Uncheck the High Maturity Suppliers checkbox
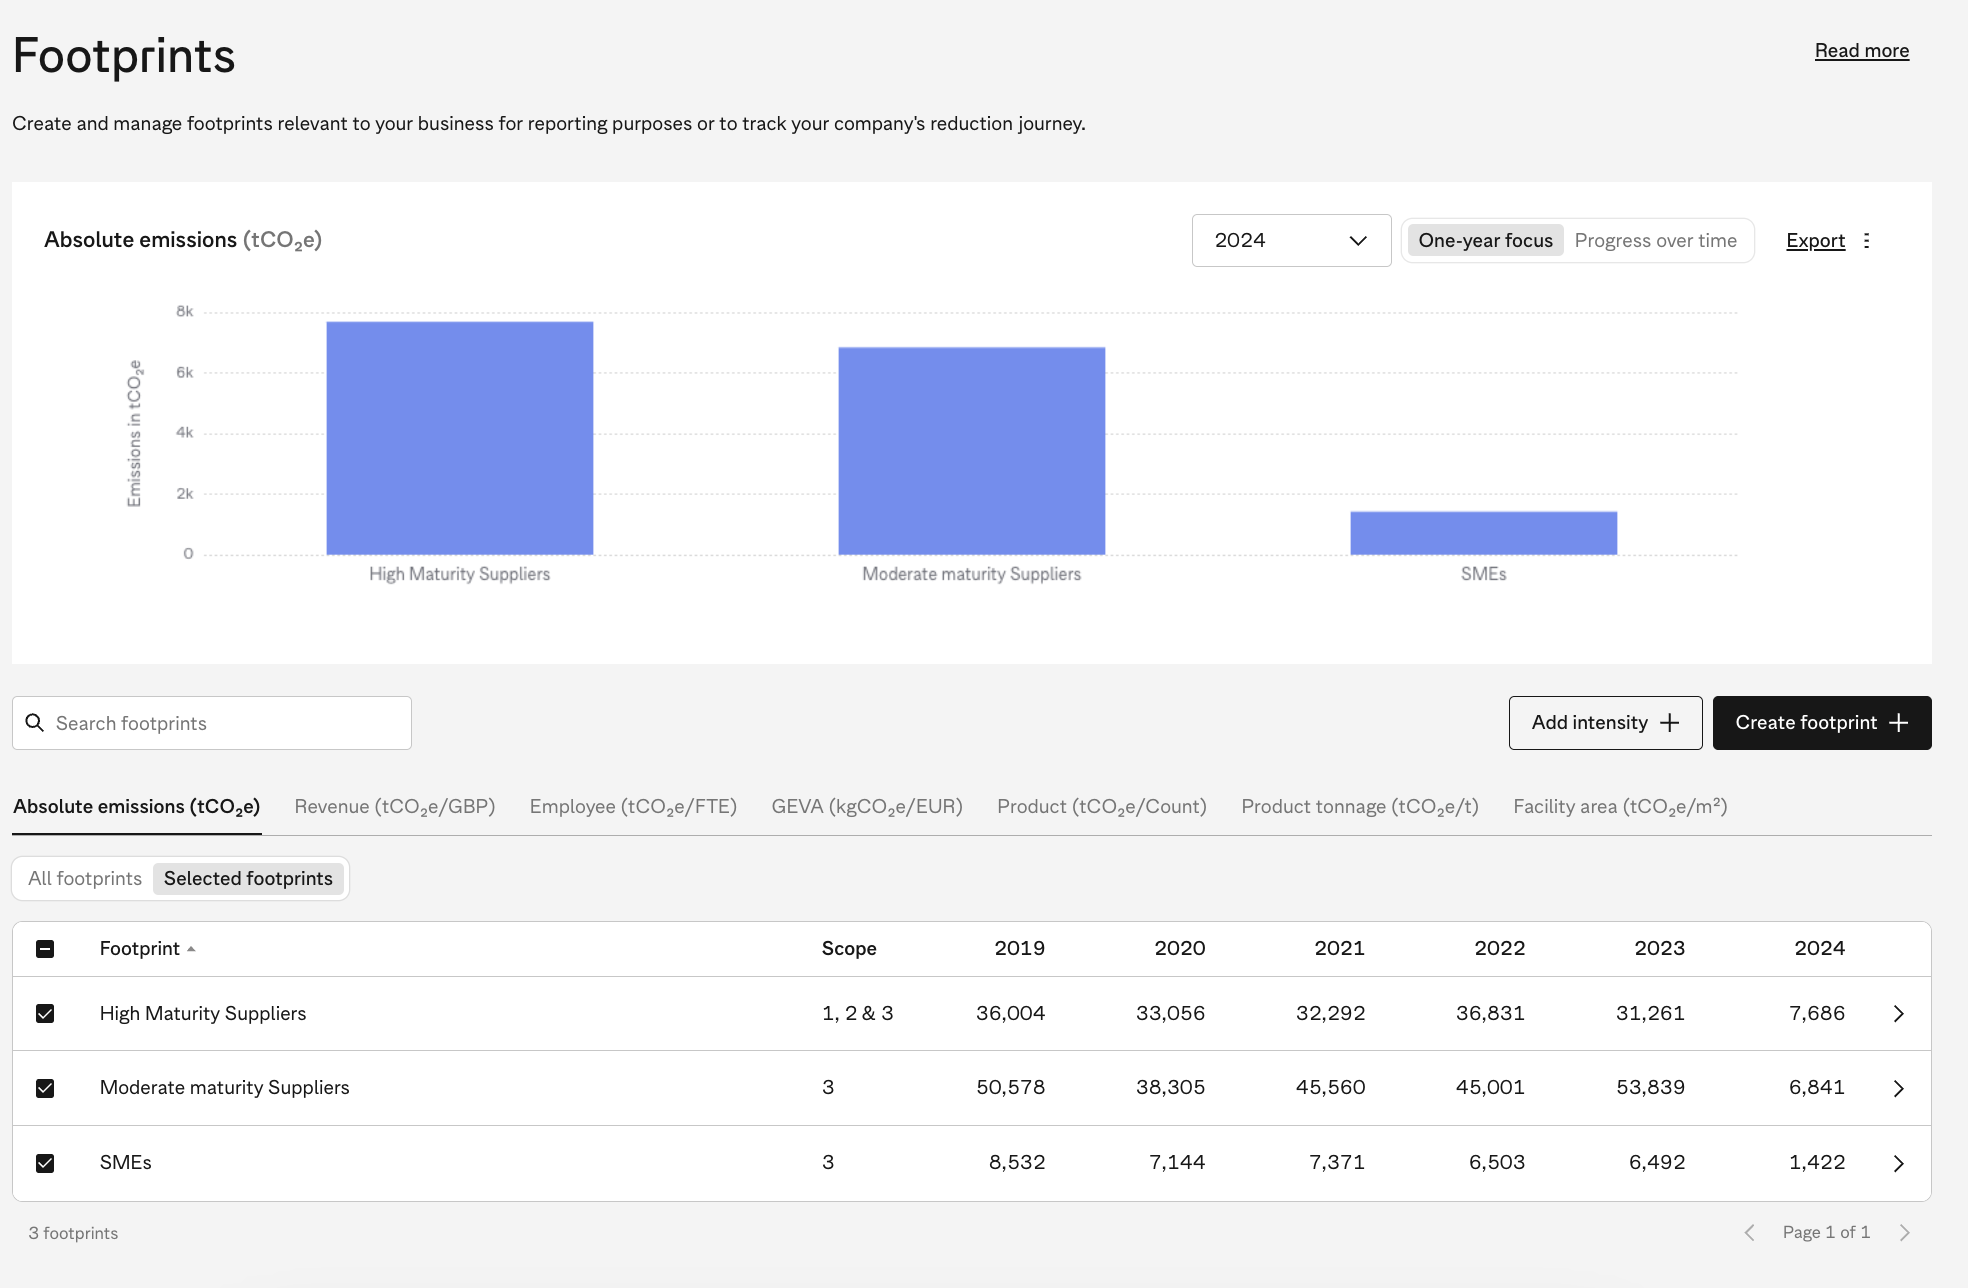Screen dimensions: 1968x1288 tap(45, 1014)
